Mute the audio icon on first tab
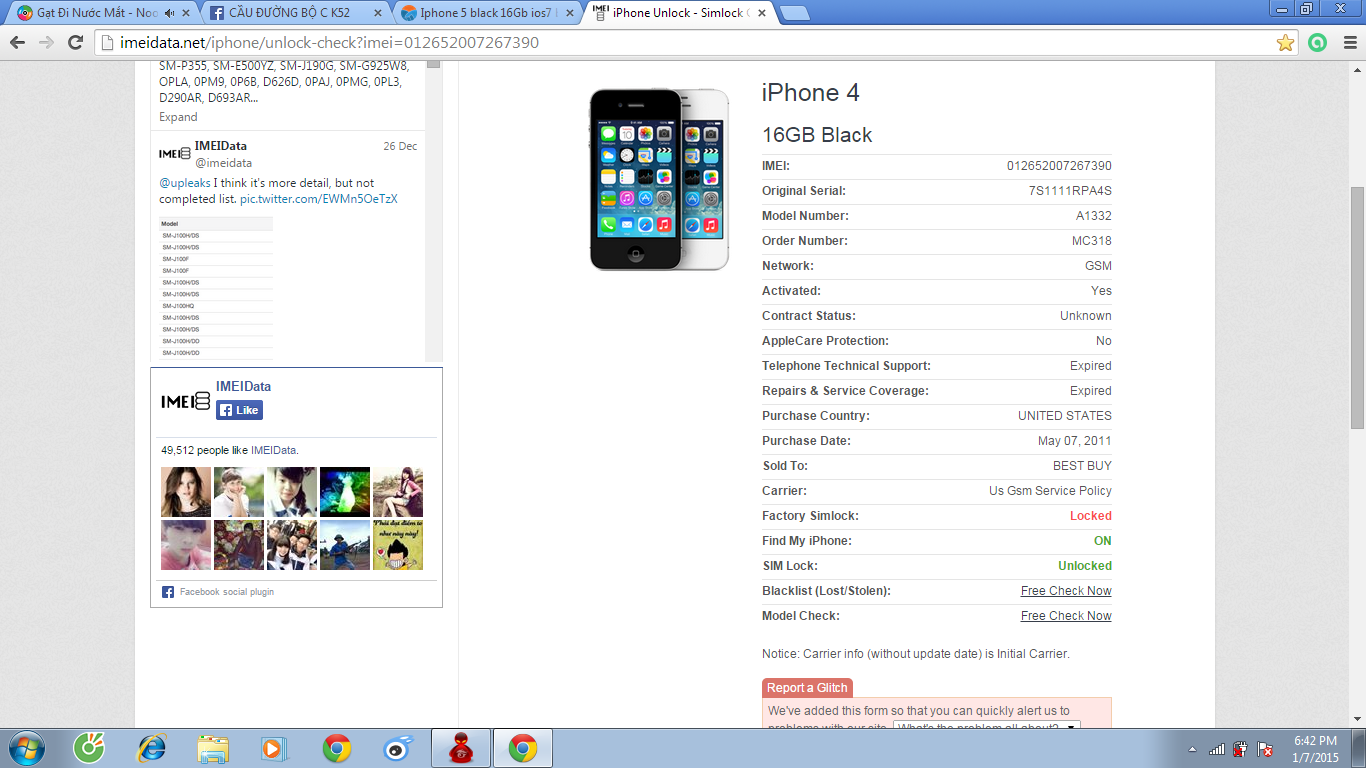The height and width of the screenshot is (776, 1366). (169, 13)
